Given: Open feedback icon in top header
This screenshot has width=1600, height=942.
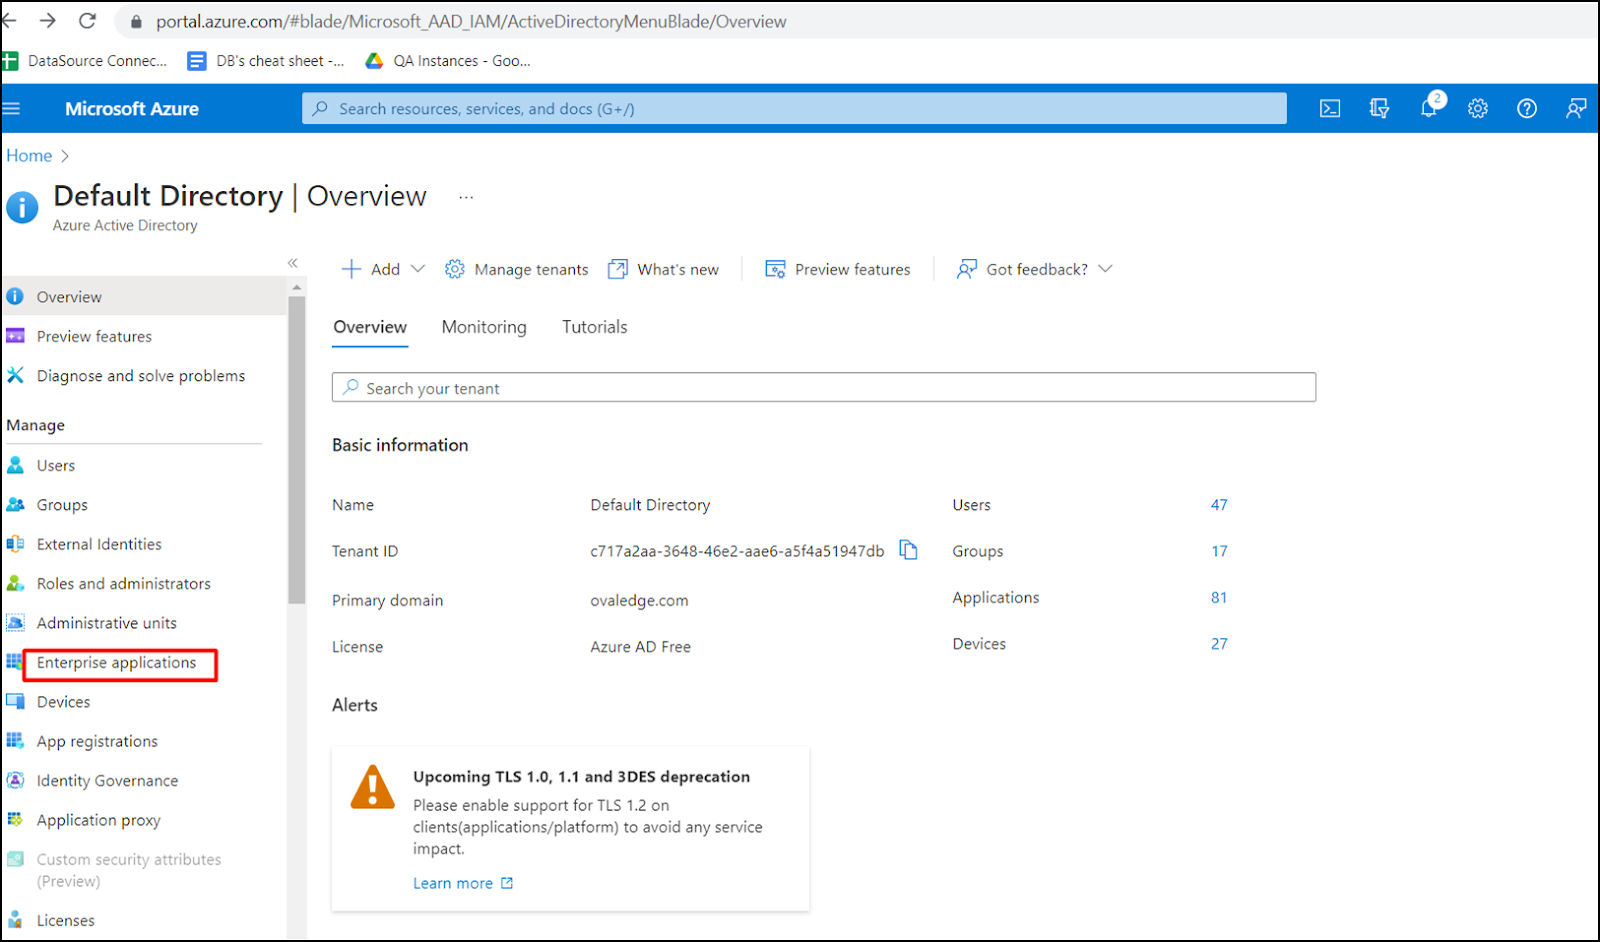Looking at the screenshot, I should 1576,108.
